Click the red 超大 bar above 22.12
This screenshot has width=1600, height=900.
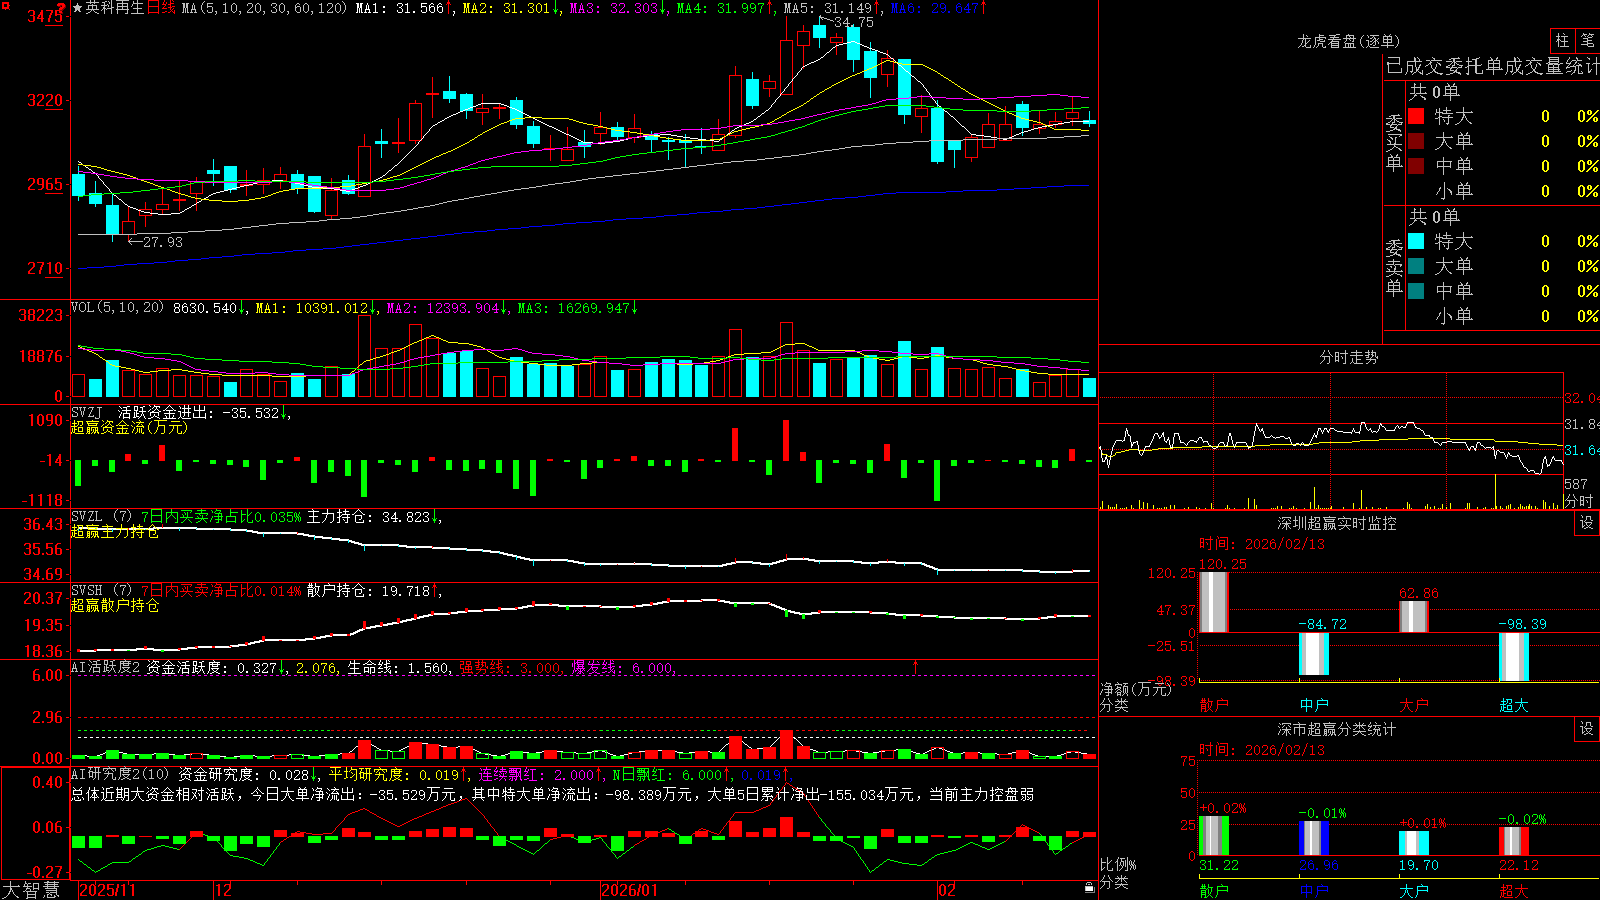[1514, 841]
